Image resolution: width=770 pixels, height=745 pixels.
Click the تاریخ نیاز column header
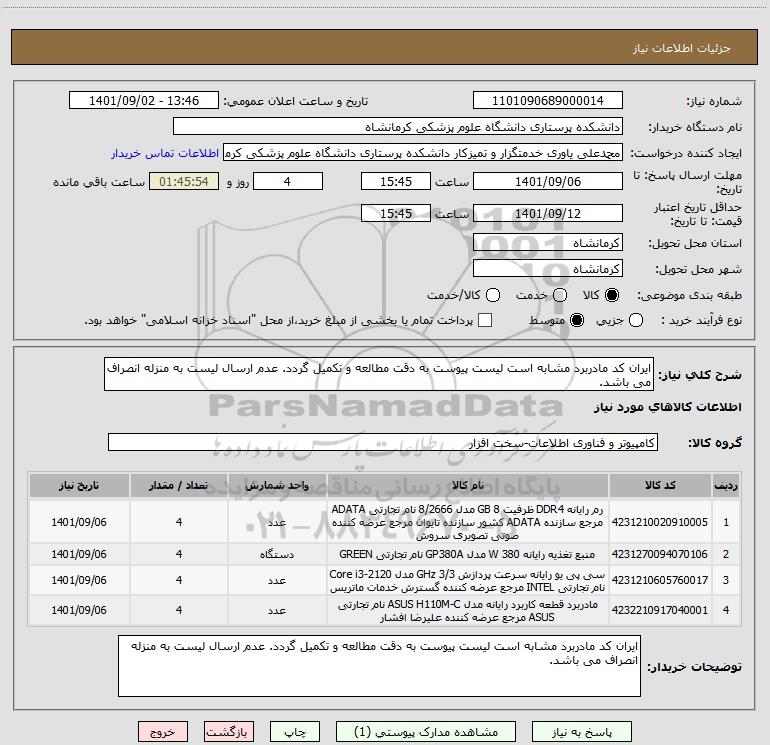[79, 485]
